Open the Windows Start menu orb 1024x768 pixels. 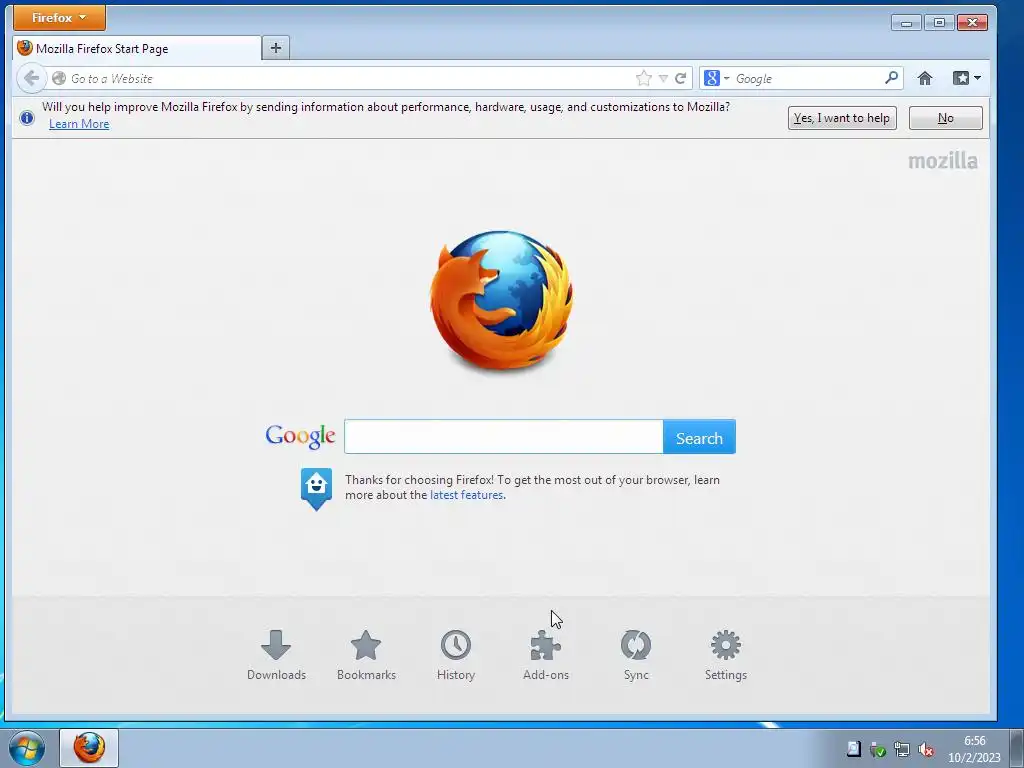click(27, 748)
